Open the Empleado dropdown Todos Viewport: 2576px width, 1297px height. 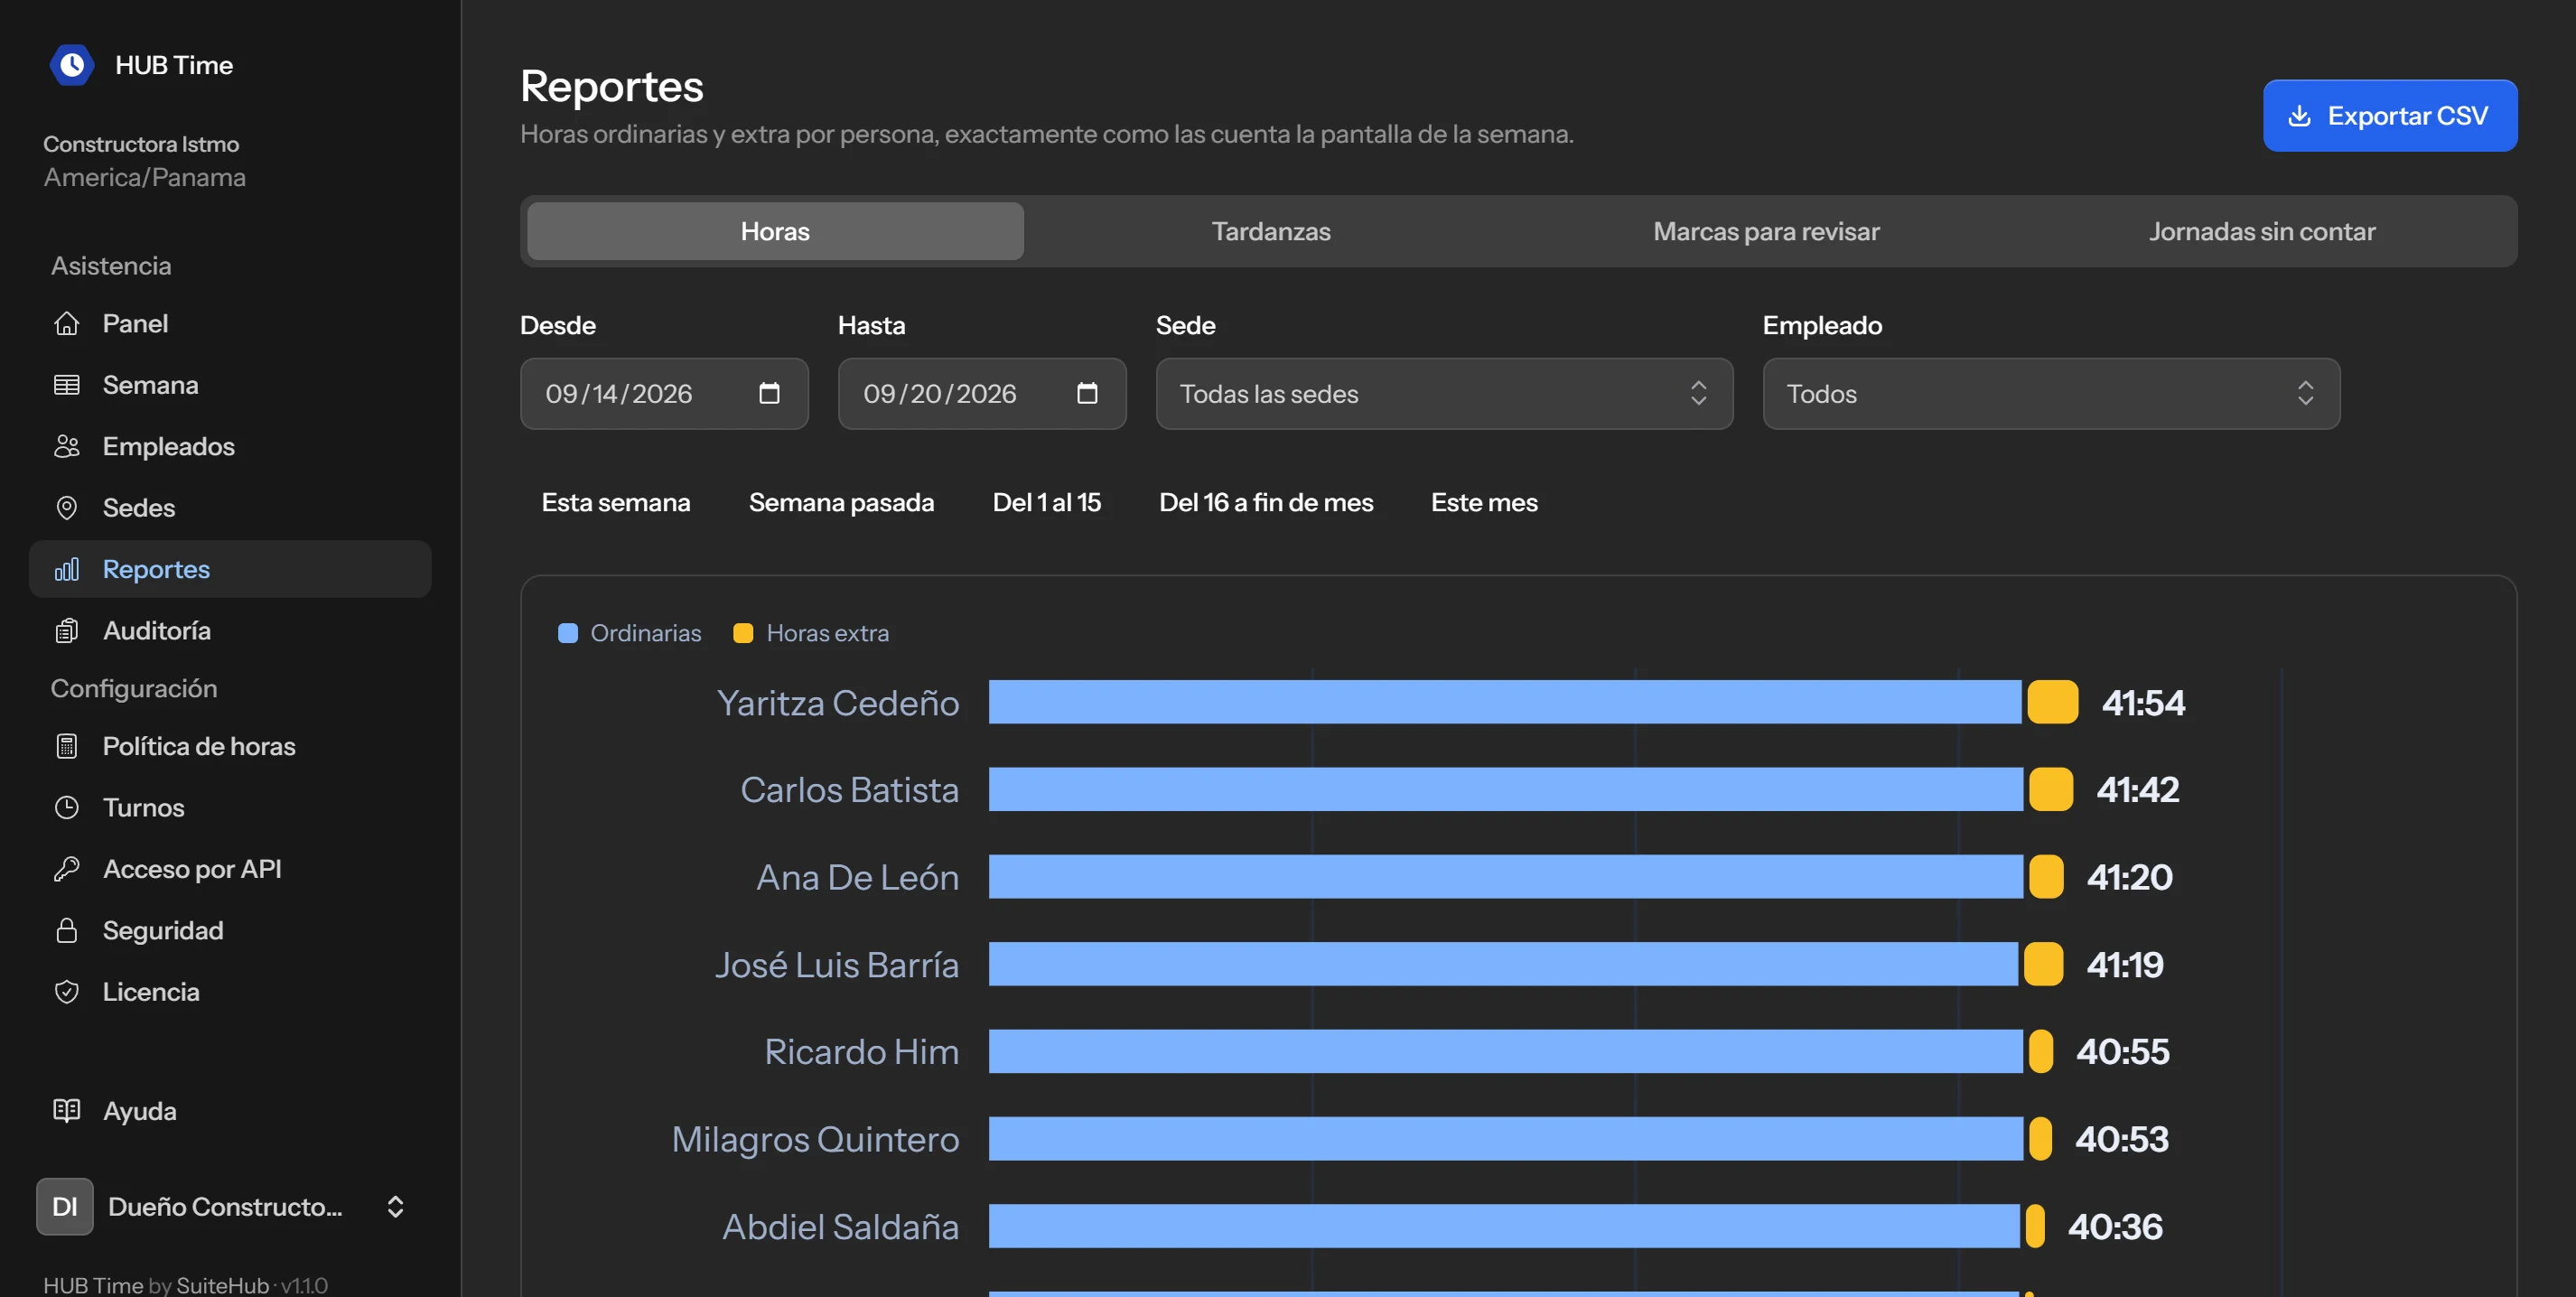tap(2051, 394)
